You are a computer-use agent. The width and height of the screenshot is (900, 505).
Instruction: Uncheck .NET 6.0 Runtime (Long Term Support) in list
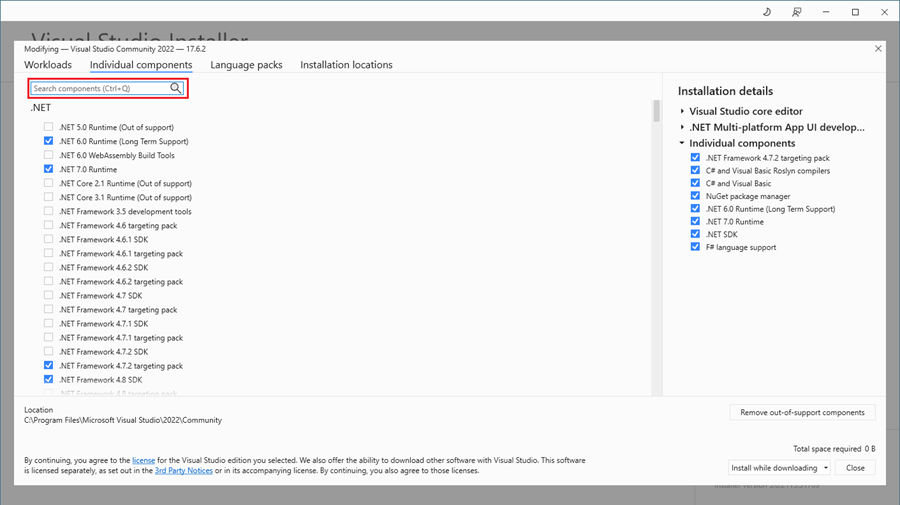tap(48, 141)
